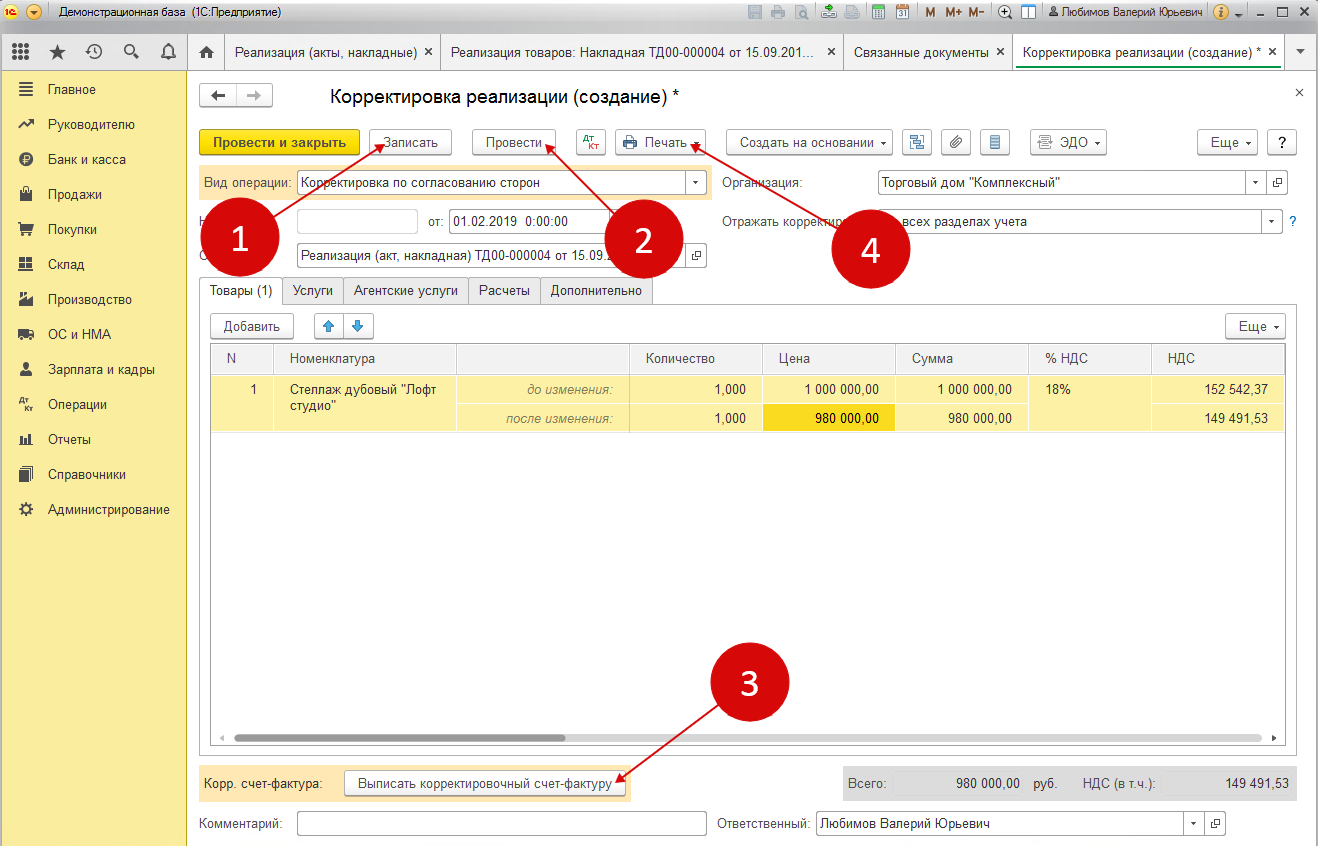Click the printer icon in title bar
The width and height of the screenshot is (1318, 846).
click(777, 12)
